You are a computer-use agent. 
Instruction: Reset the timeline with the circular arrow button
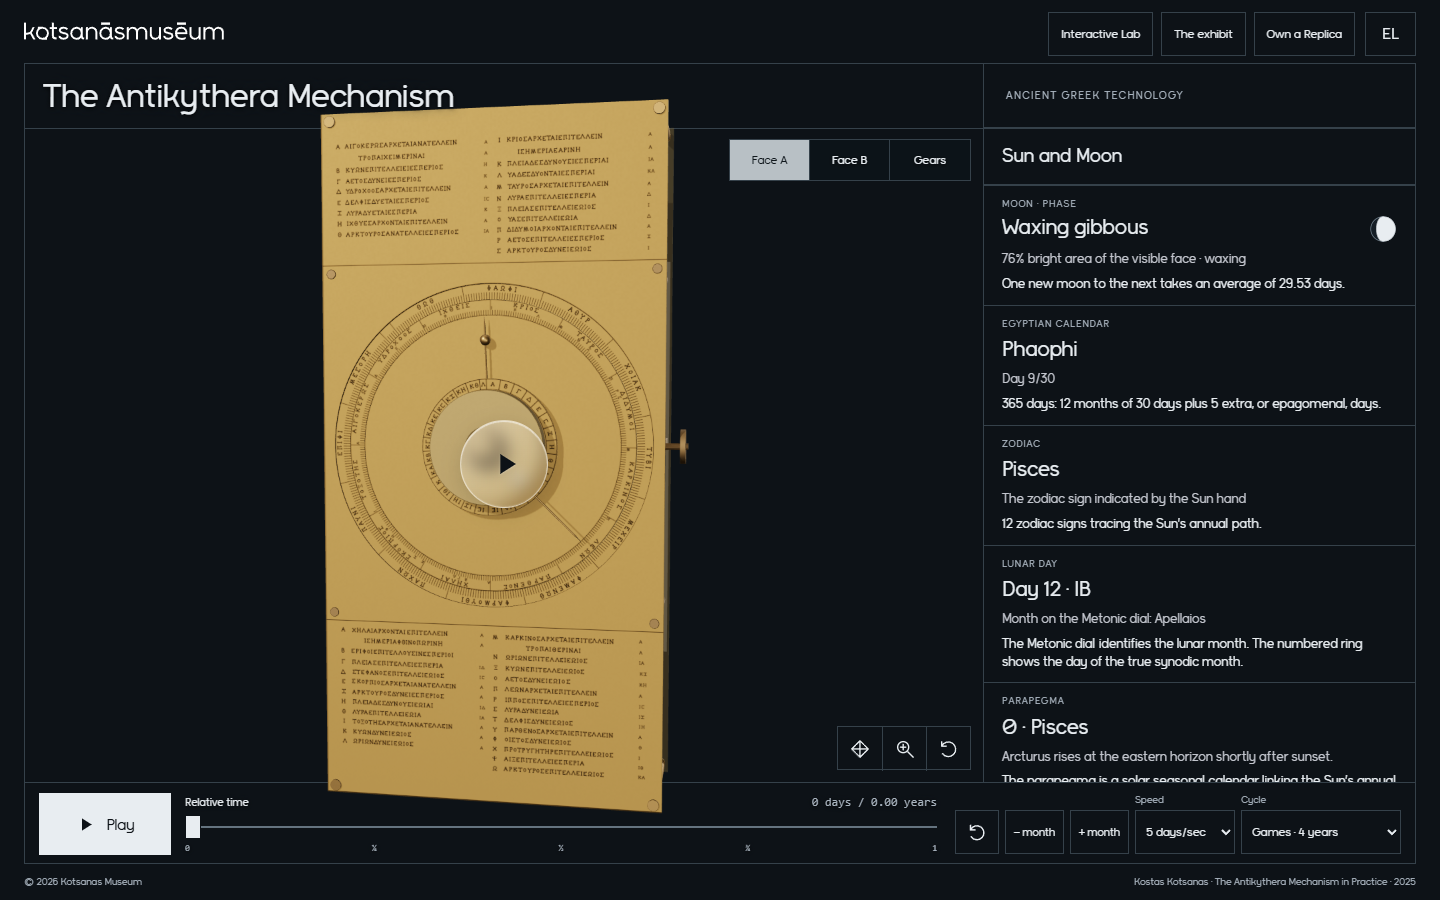coord(977,832)
